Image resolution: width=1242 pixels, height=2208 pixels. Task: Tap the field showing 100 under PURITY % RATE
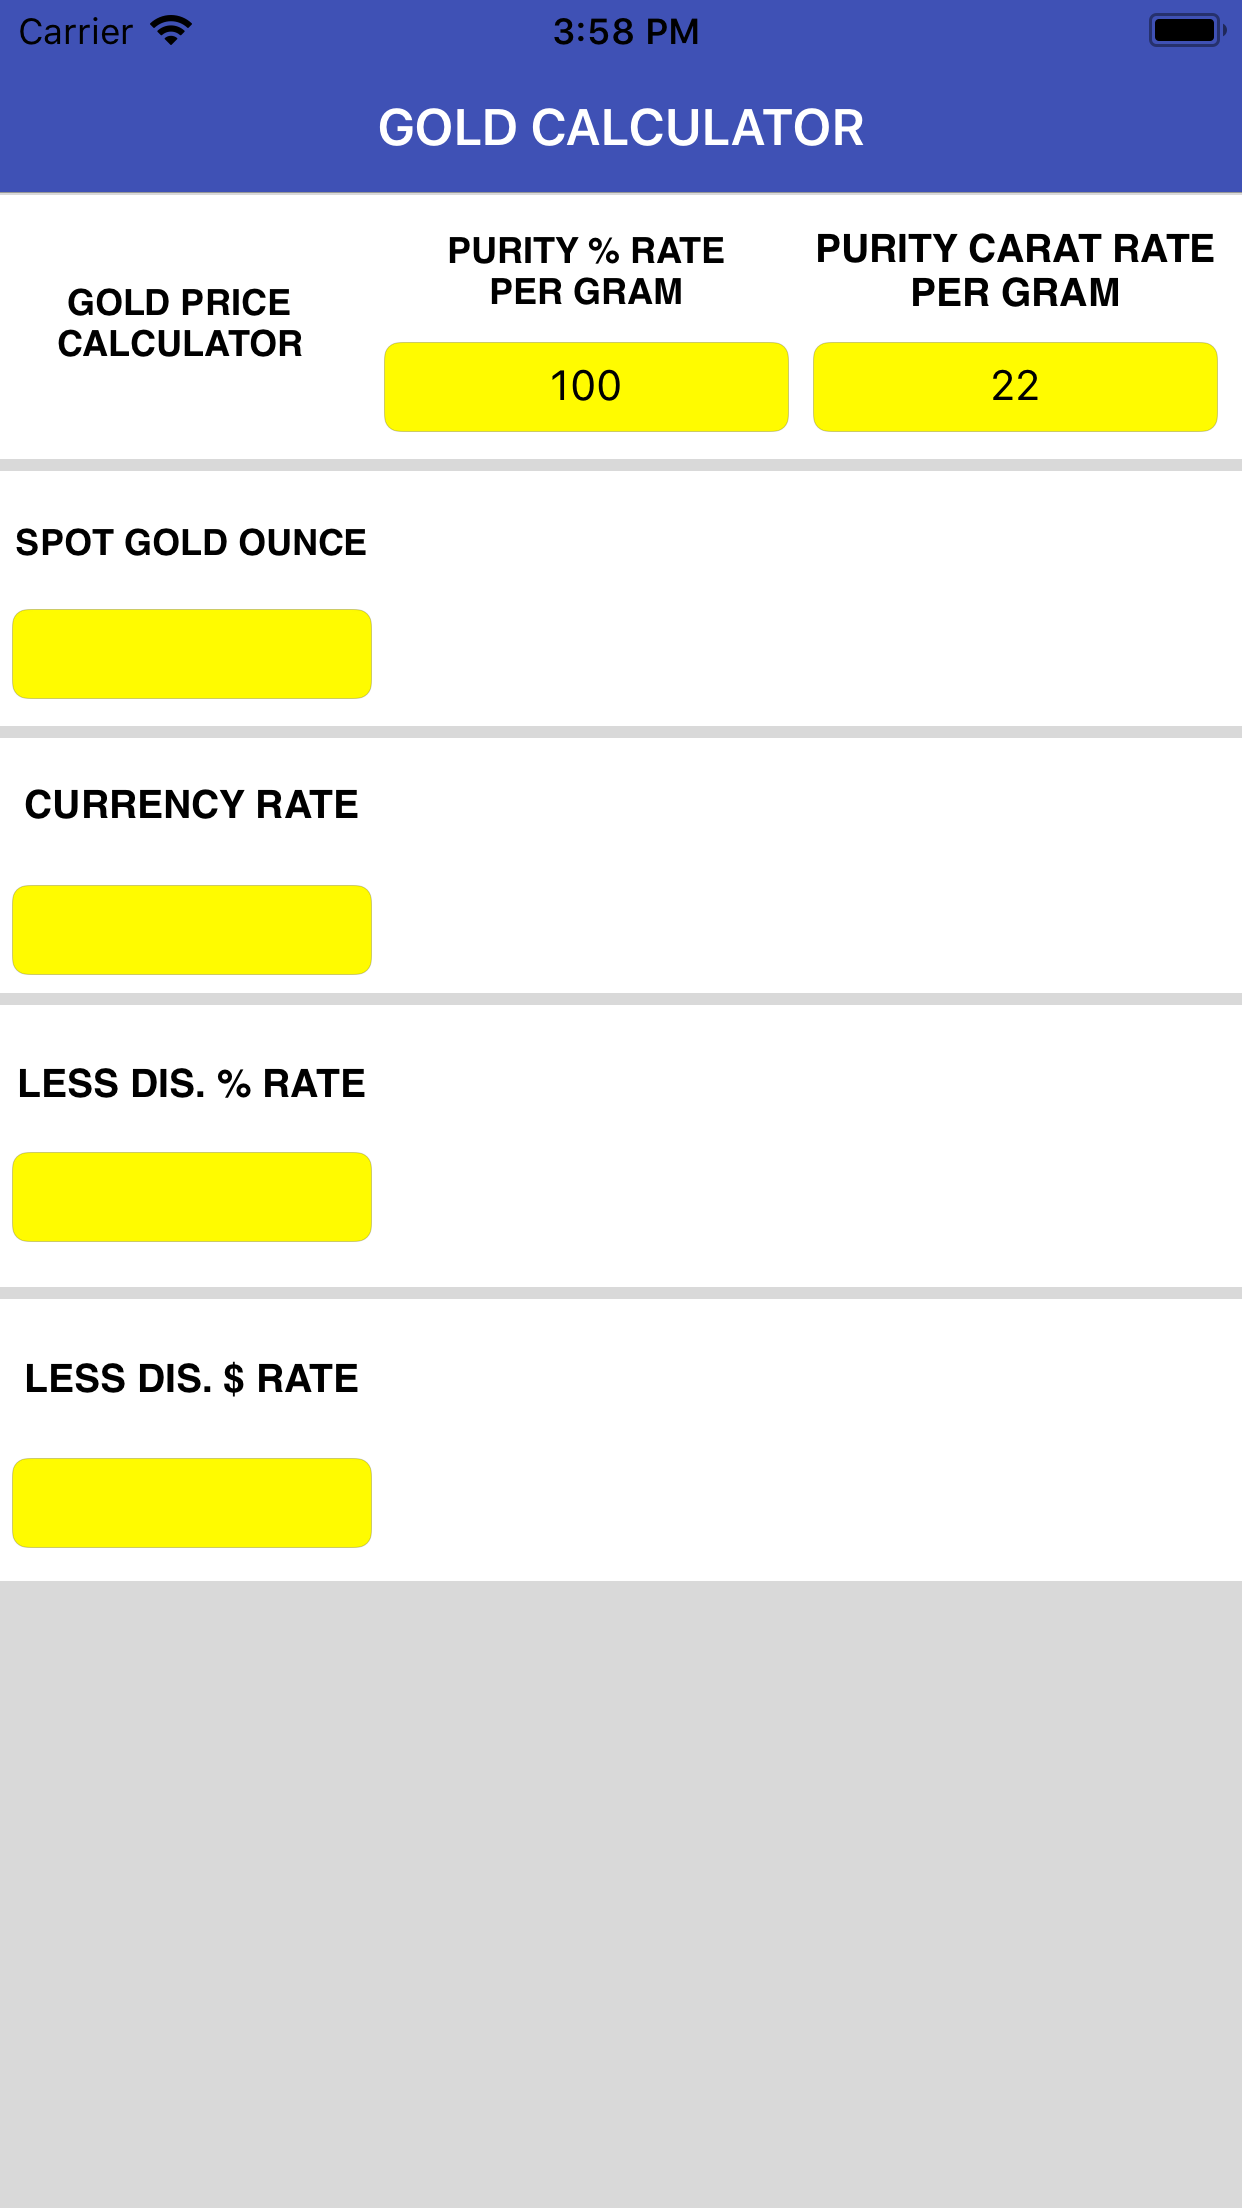pos(586,386)
